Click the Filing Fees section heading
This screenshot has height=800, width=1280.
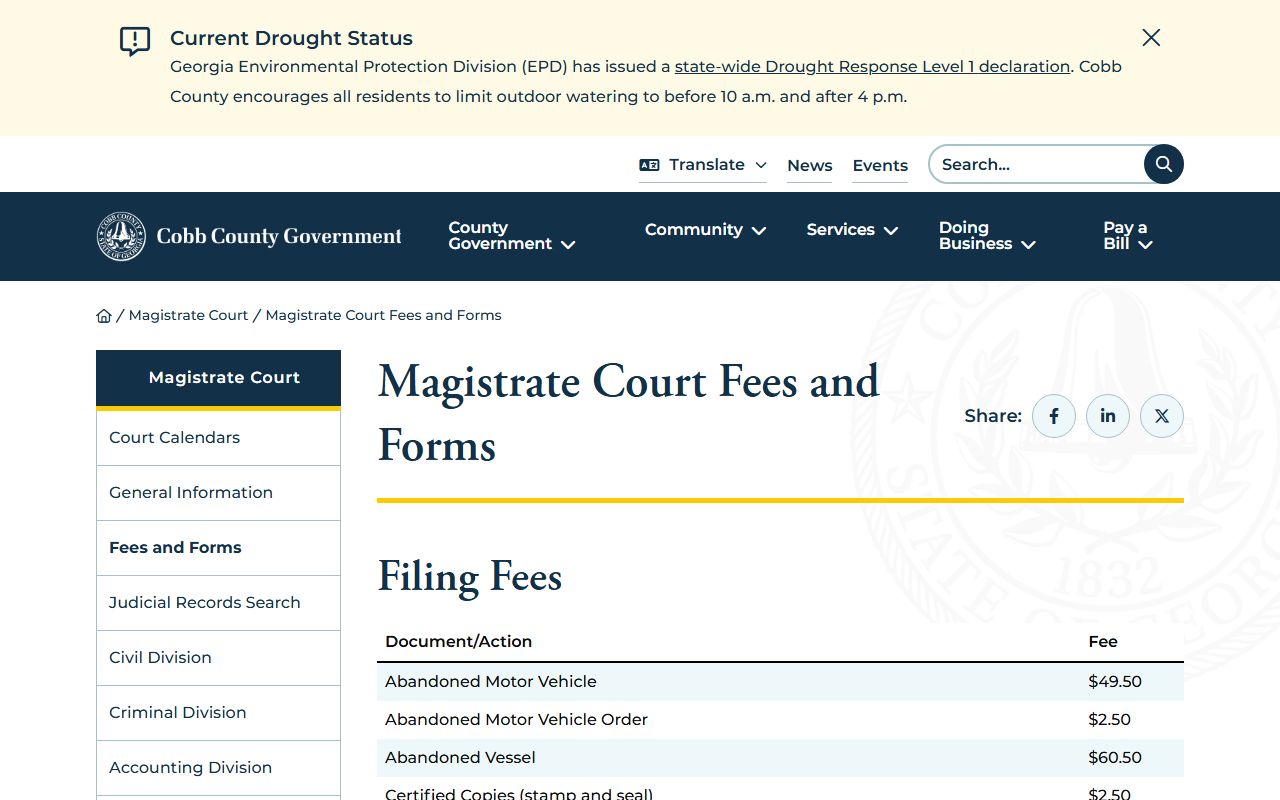pyautogui.click(x=470, y=578)
